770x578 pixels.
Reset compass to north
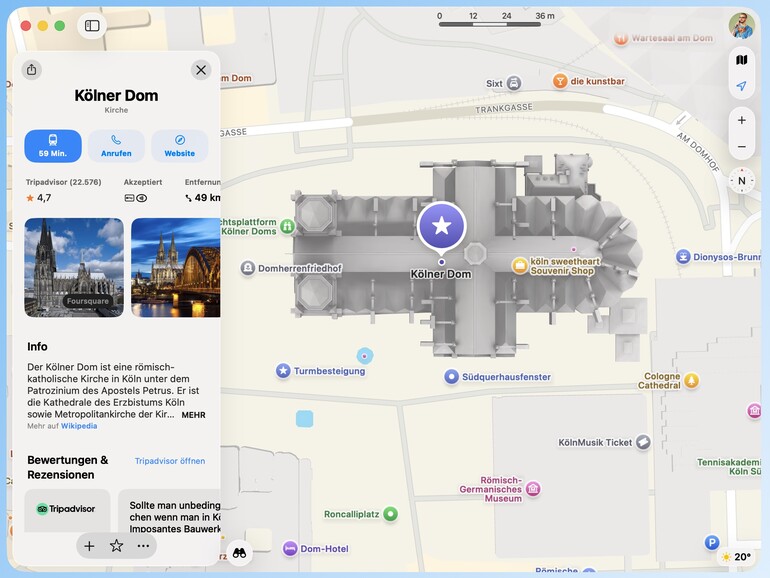coord(742,181)
